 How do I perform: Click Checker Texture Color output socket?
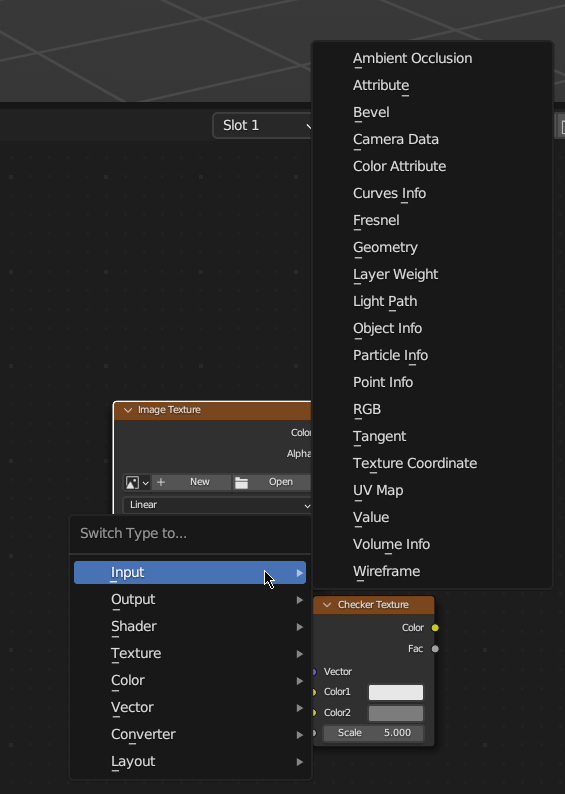tap(435, 628)
